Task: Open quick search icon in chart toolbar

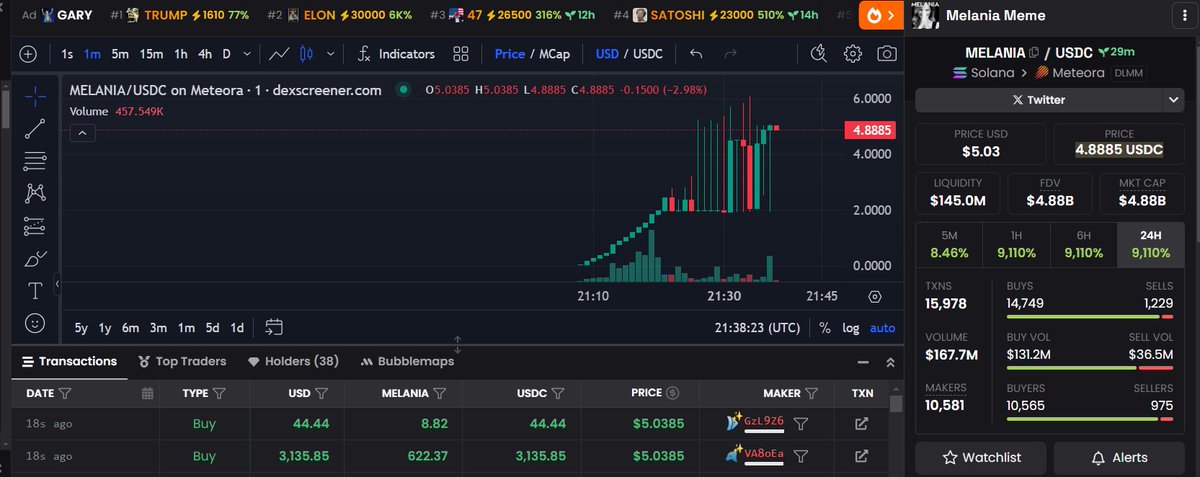Action: [819, 54]
